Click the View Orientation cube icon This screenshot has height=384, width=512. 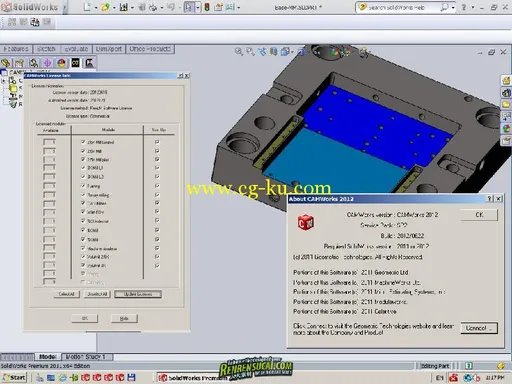(x=285, y=51)
